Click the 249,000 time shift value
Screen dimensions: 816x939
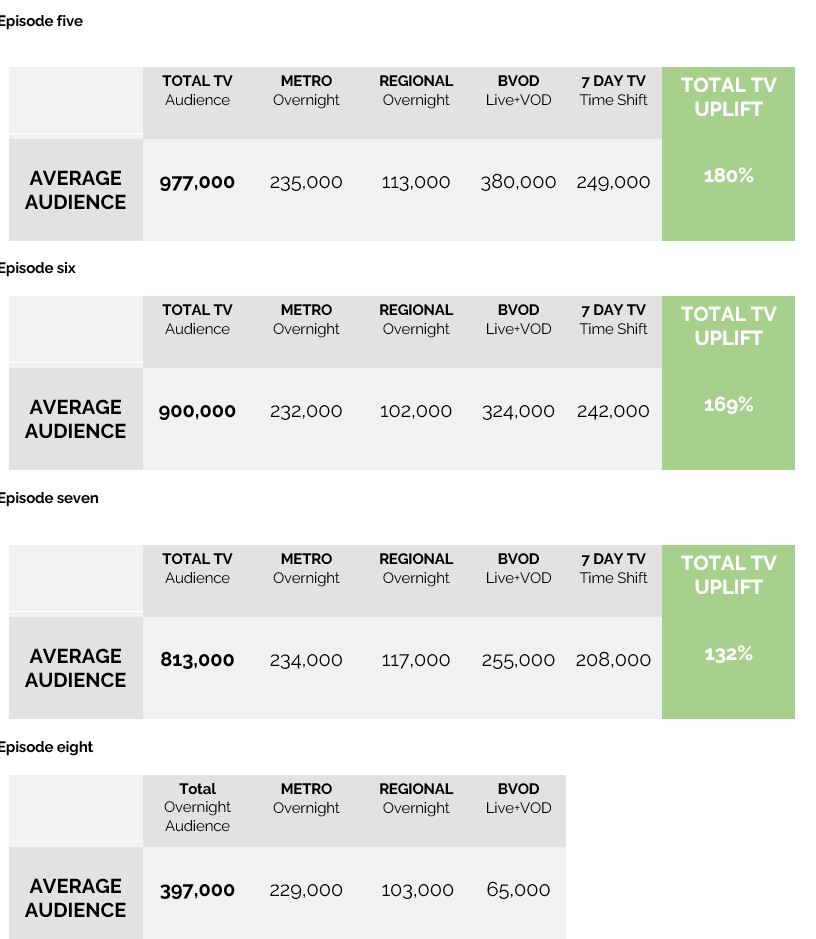[x=613, y=182]
